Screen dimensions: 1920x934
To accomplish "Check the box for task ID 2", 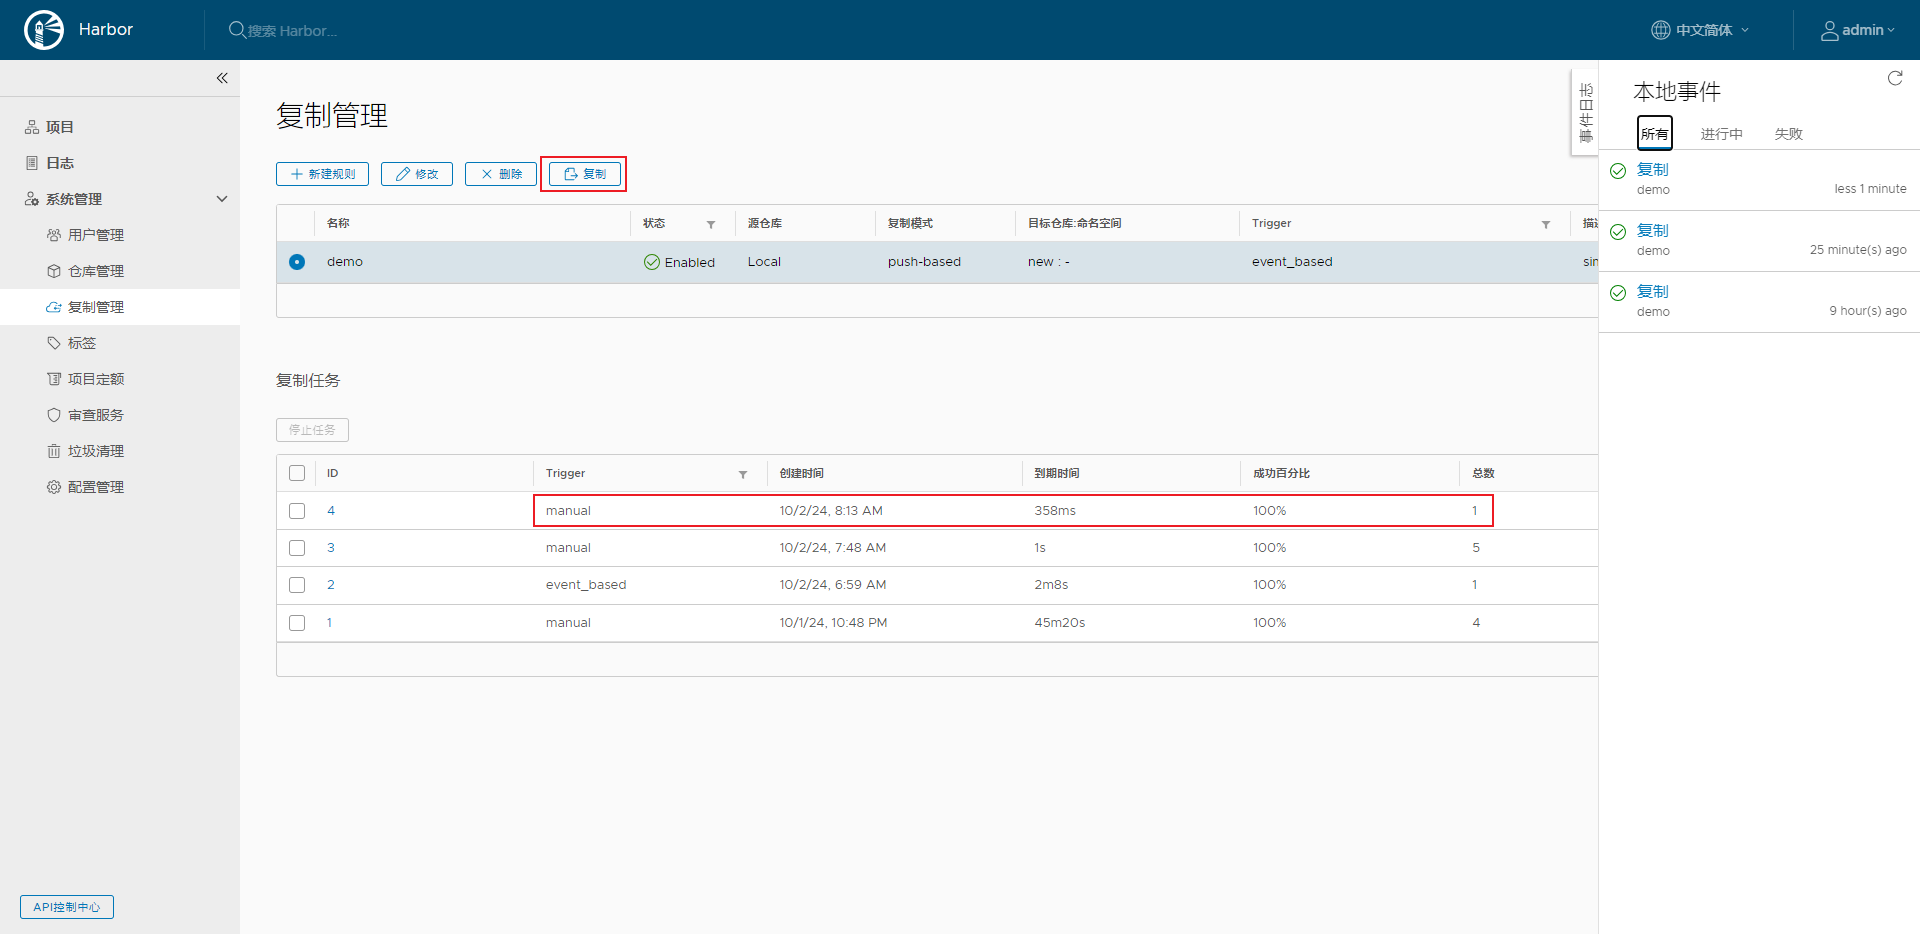I will tap(297, 585).
